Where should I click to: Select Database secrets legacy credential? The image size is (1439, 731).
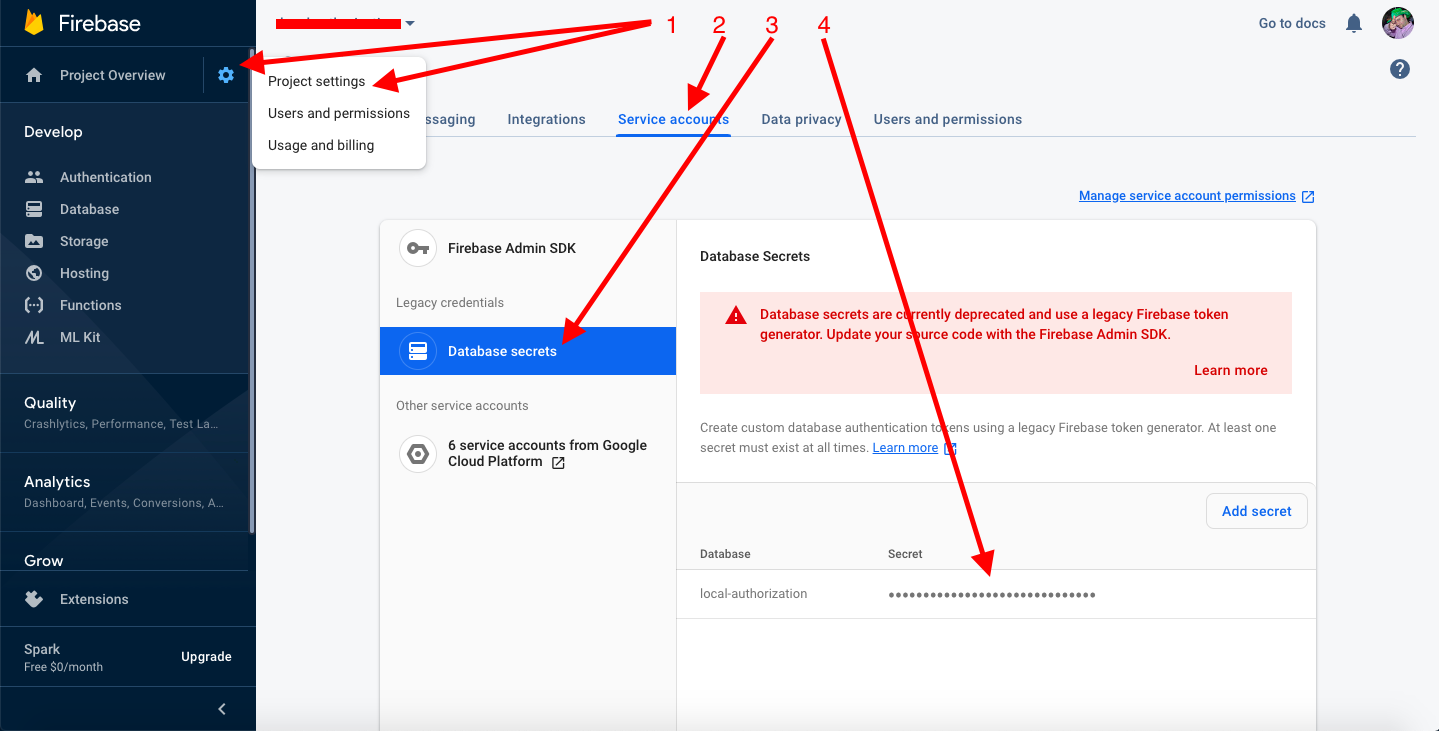tap(528, 351)
